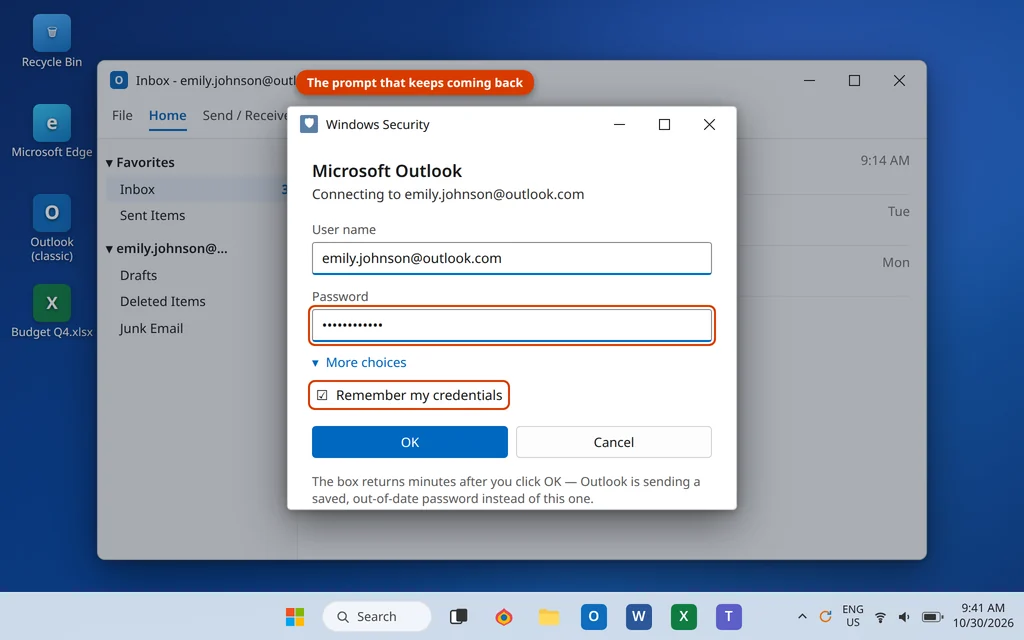
Task: Minimize the Windows Security dialog
Action: pos(619,124)
